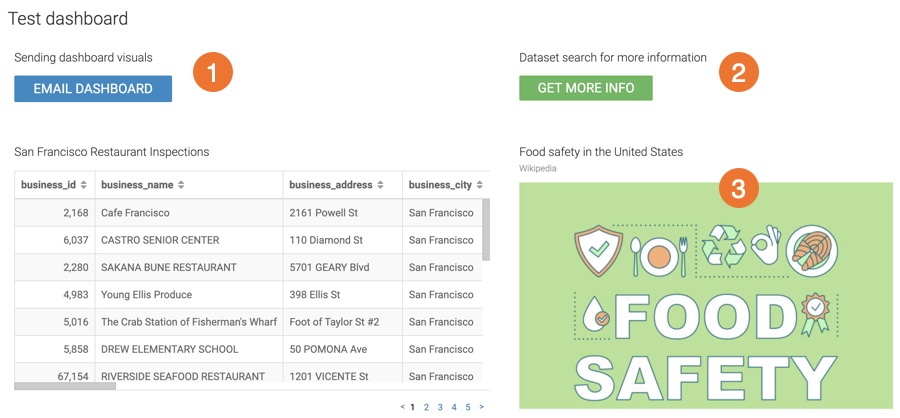The image size is (900, 418).
Task: Click the orange number 3 marker
Action: (738, 189)
